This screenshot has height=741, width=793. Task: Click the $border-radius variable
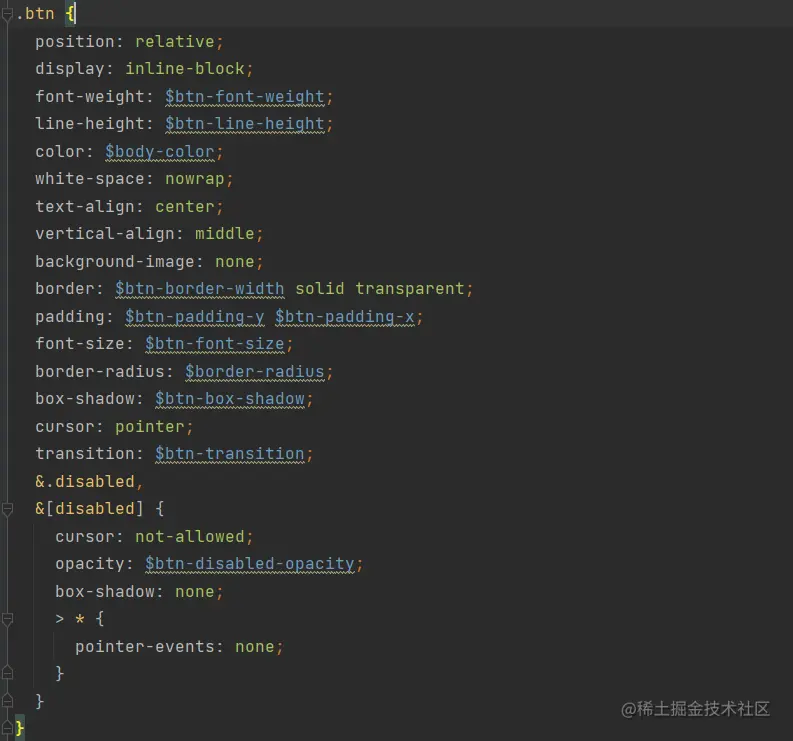tap(254, 372)
